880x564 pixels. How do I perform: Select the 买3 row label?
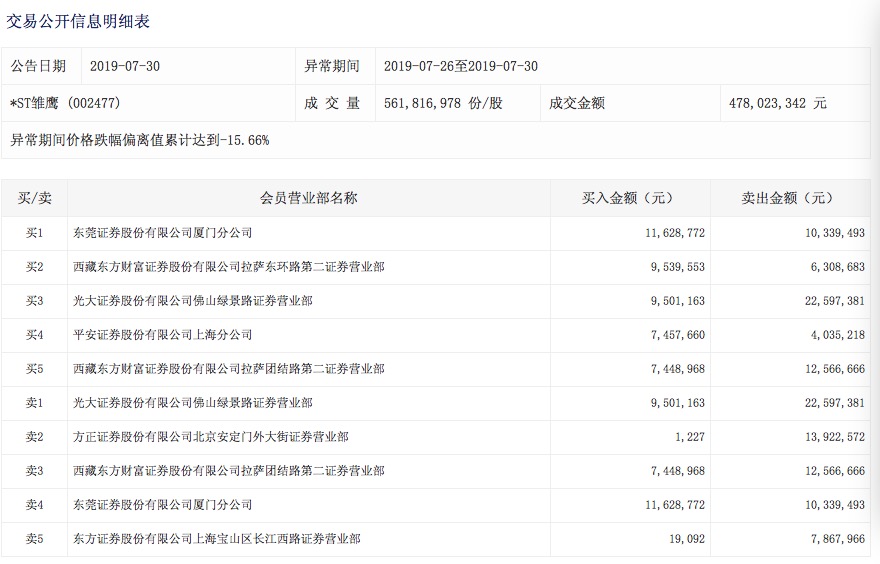point(34,301)
